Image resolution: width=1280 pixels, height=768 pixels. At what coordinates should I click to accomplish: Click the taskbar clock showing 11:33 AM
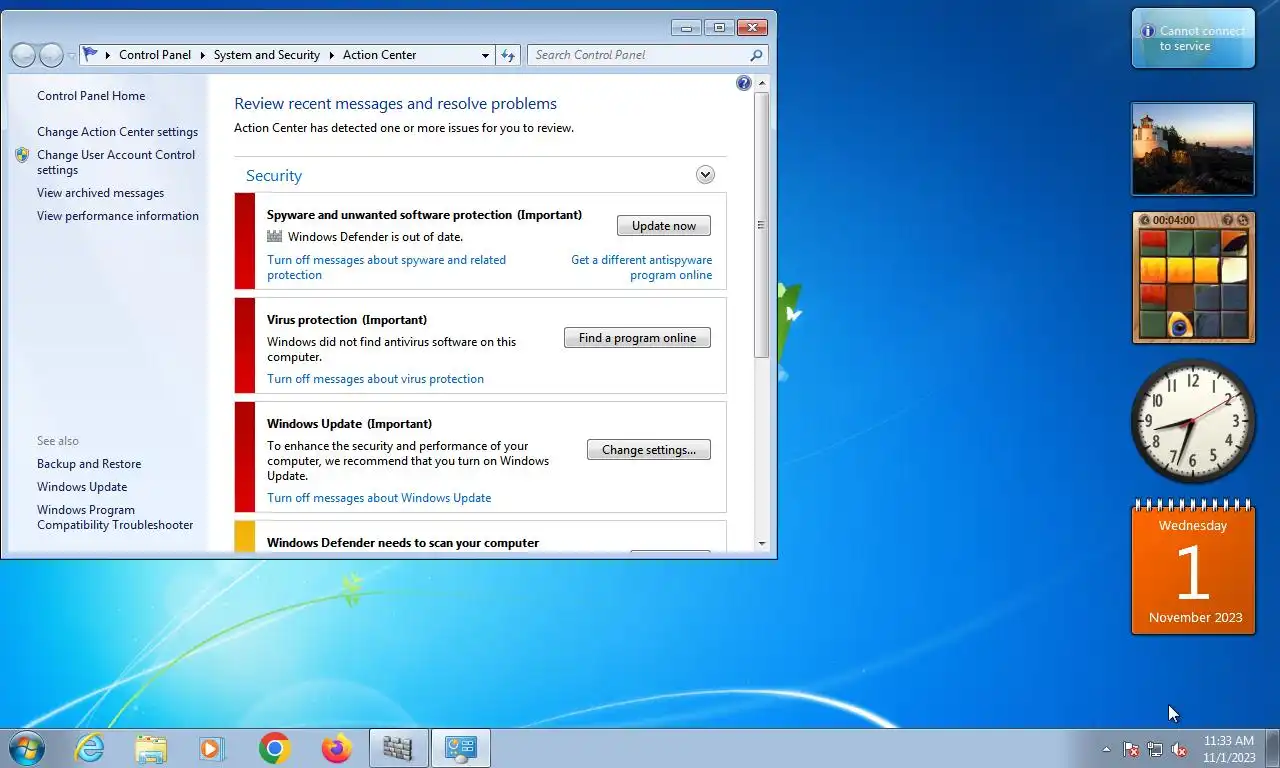point(1229,749)
